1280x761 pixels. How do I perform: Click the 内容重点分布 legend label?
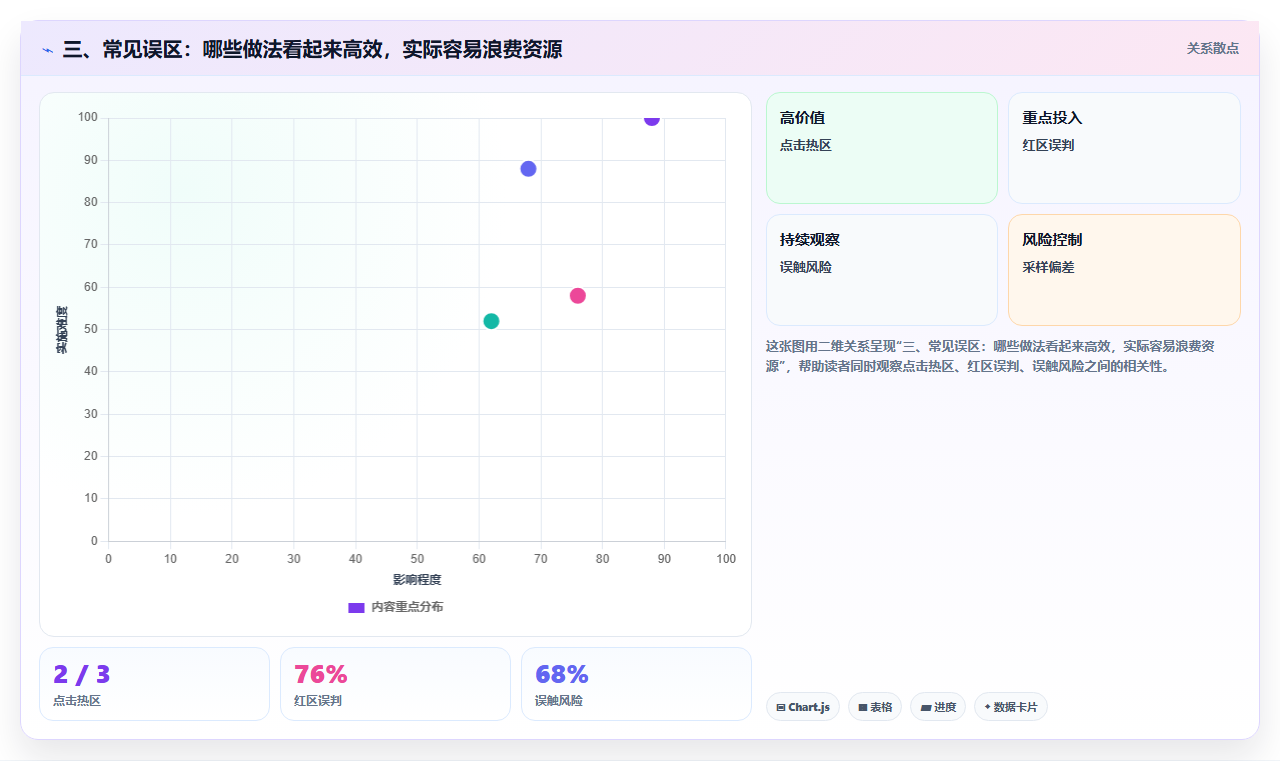click(x=407, y=607)
